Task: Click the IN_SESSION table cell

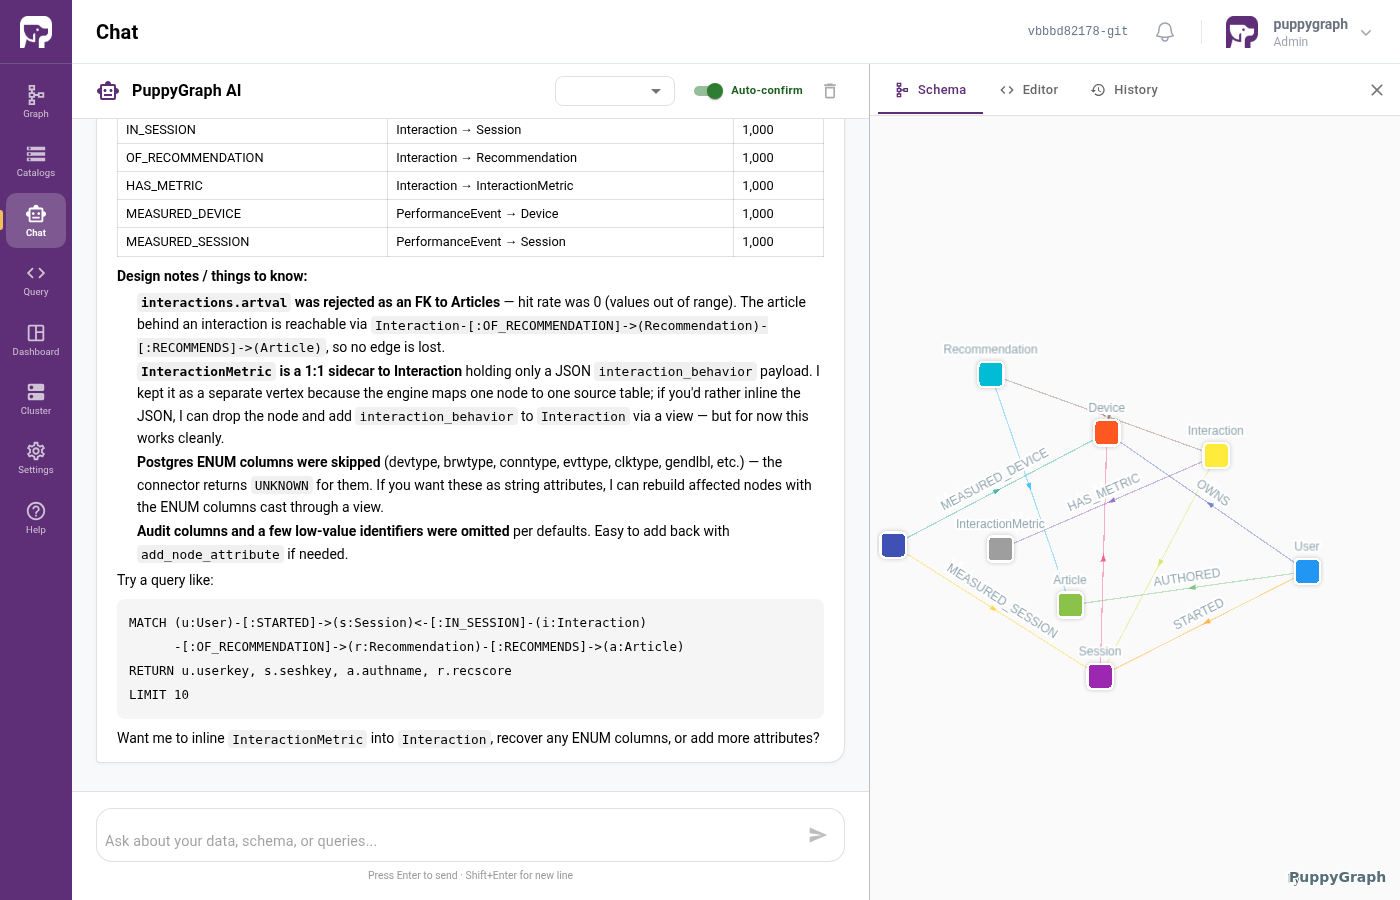Action: click(x=252, y=130)
